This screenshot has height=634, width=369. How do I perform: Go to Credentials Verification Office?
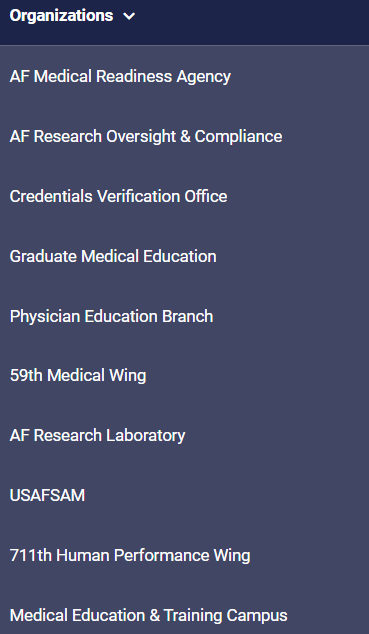point(118,196)
